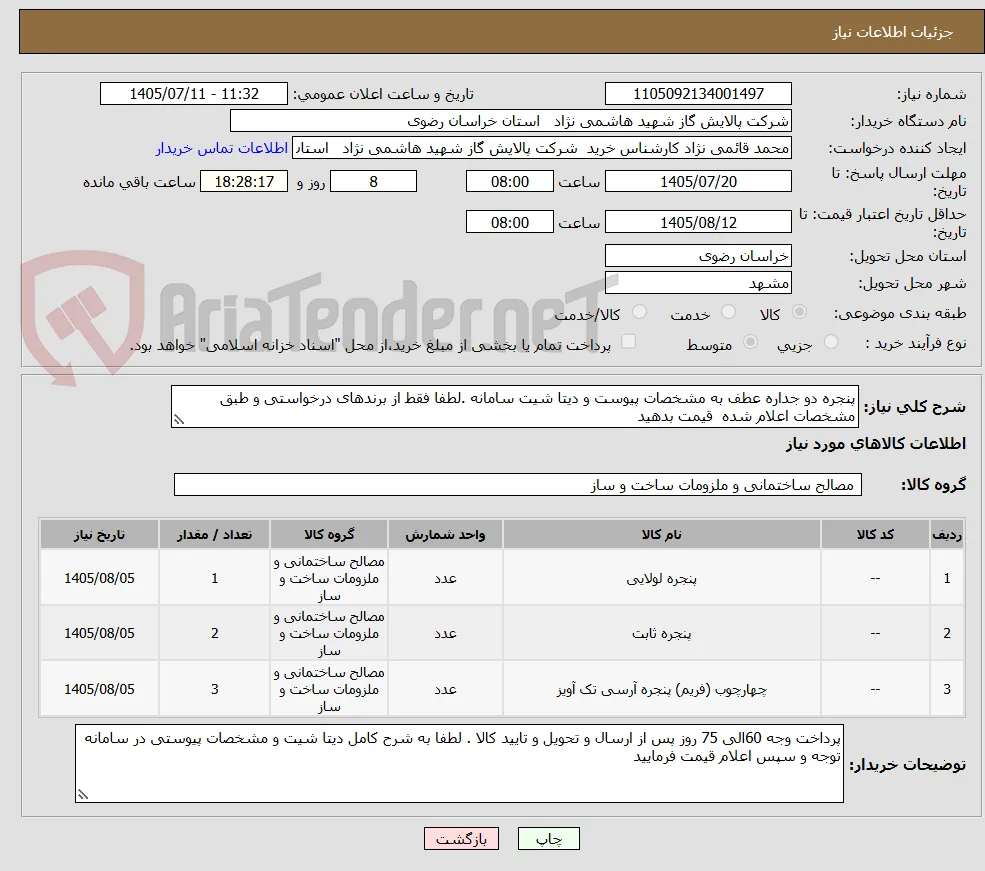Select the کالا radio button
This screenshot has width=985, height=871.
(x=799, y=312)
